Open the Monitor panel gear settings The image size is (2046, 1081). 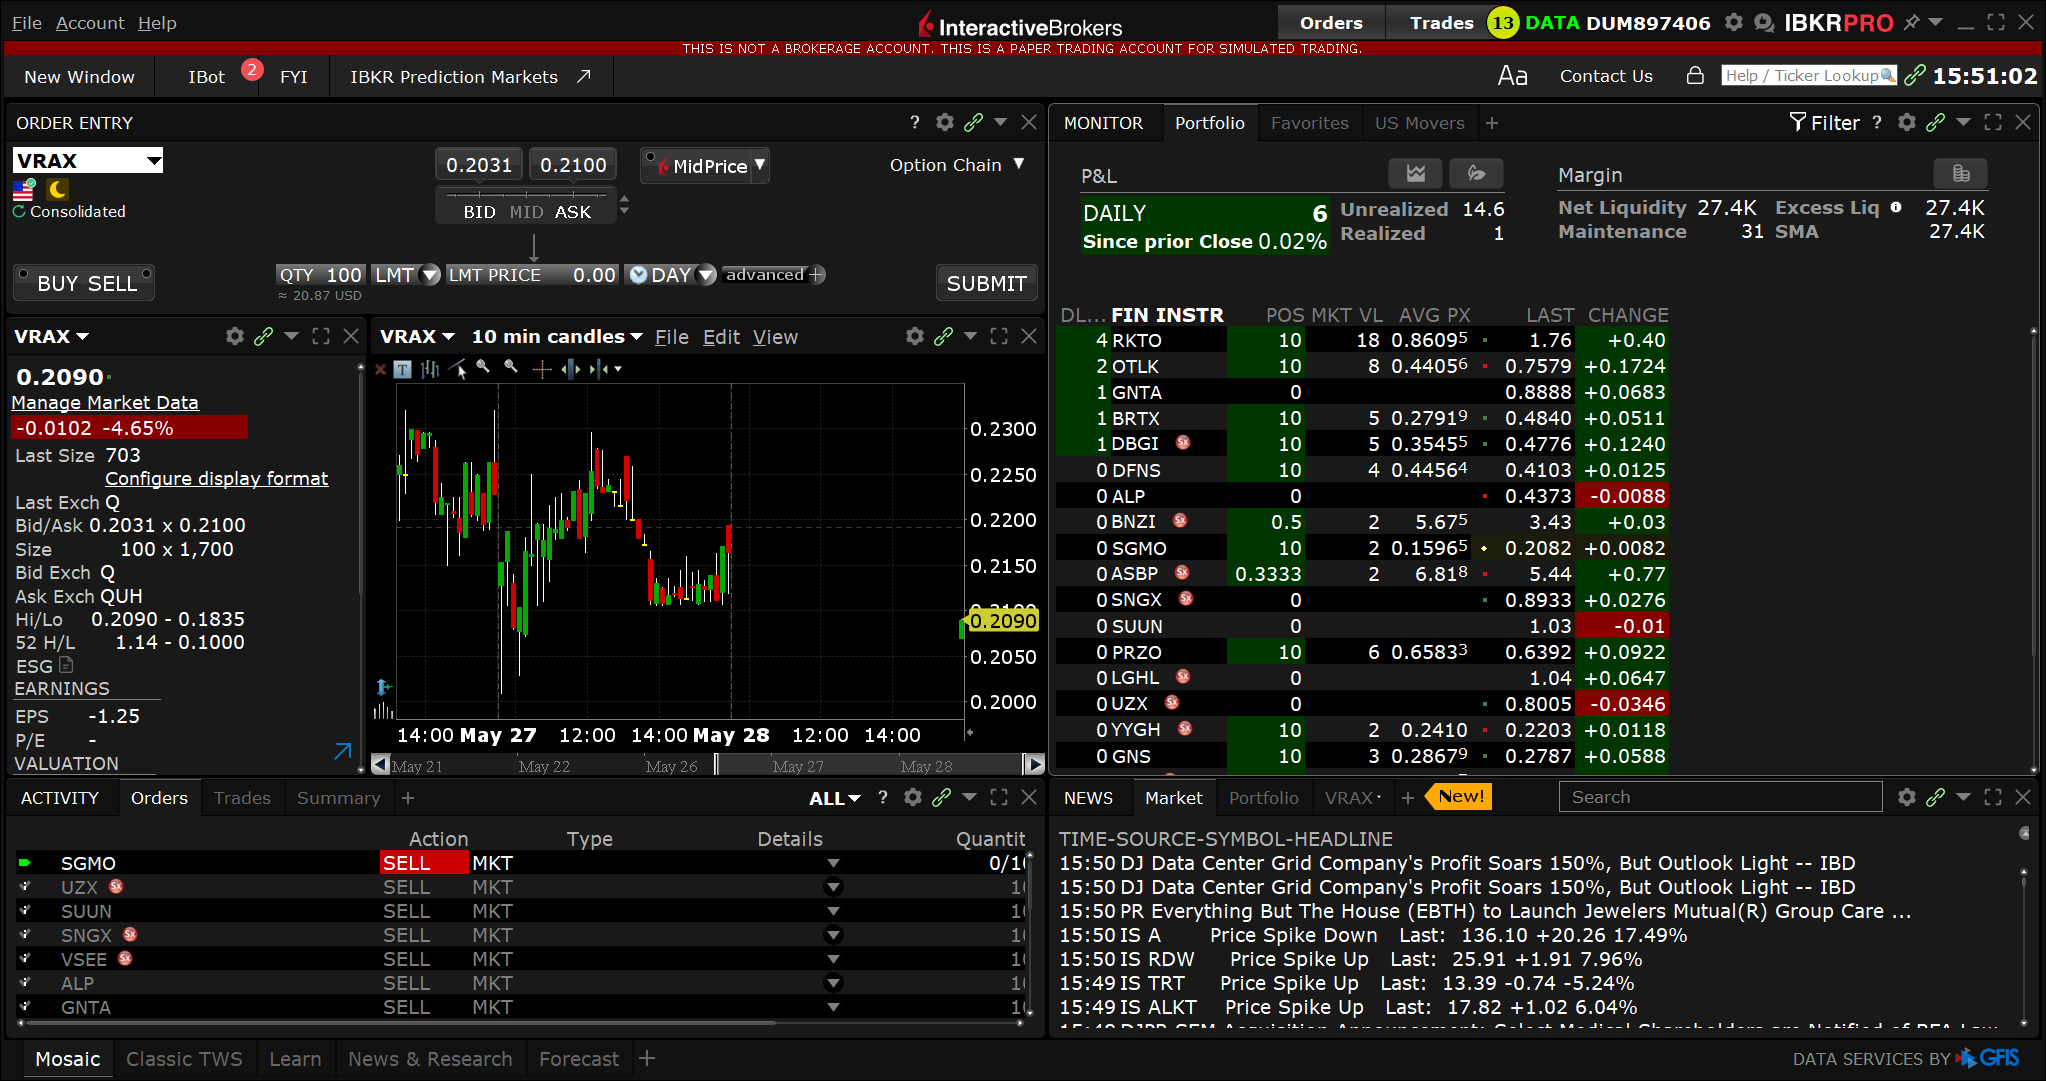[1906, 122]
